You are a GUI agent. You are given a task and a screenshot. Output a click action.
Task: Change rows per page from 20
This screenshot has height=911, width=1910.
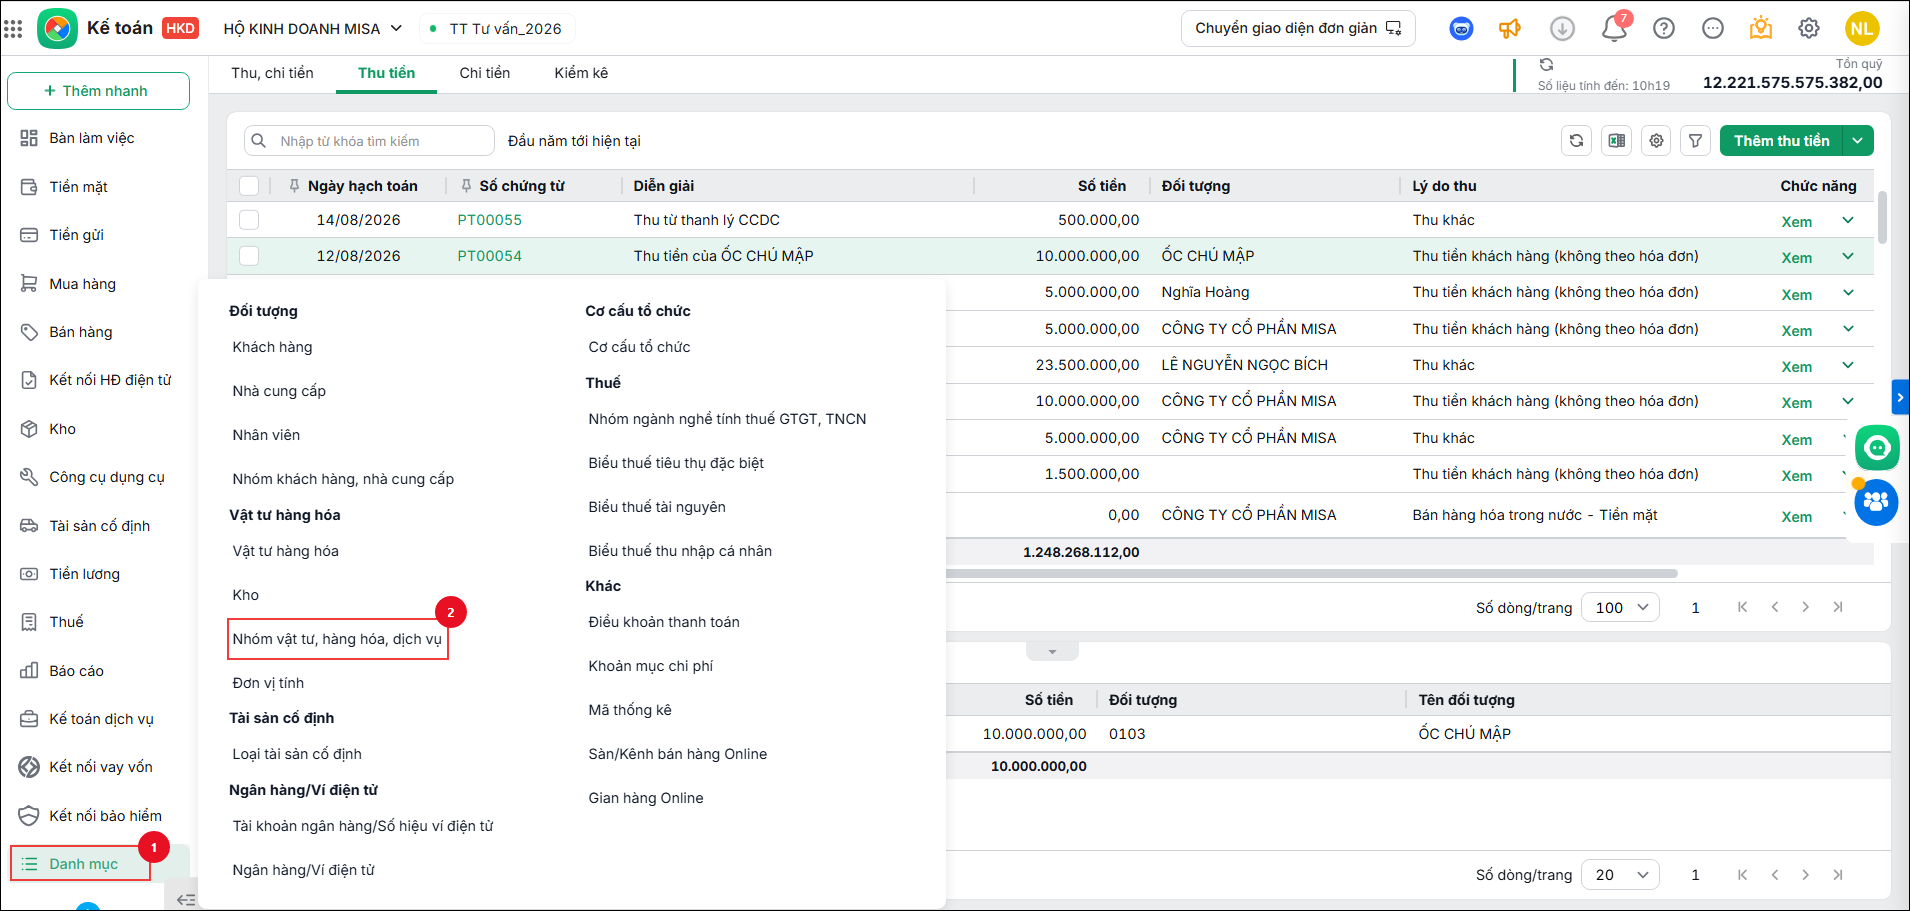click(x=1620, y=875)
